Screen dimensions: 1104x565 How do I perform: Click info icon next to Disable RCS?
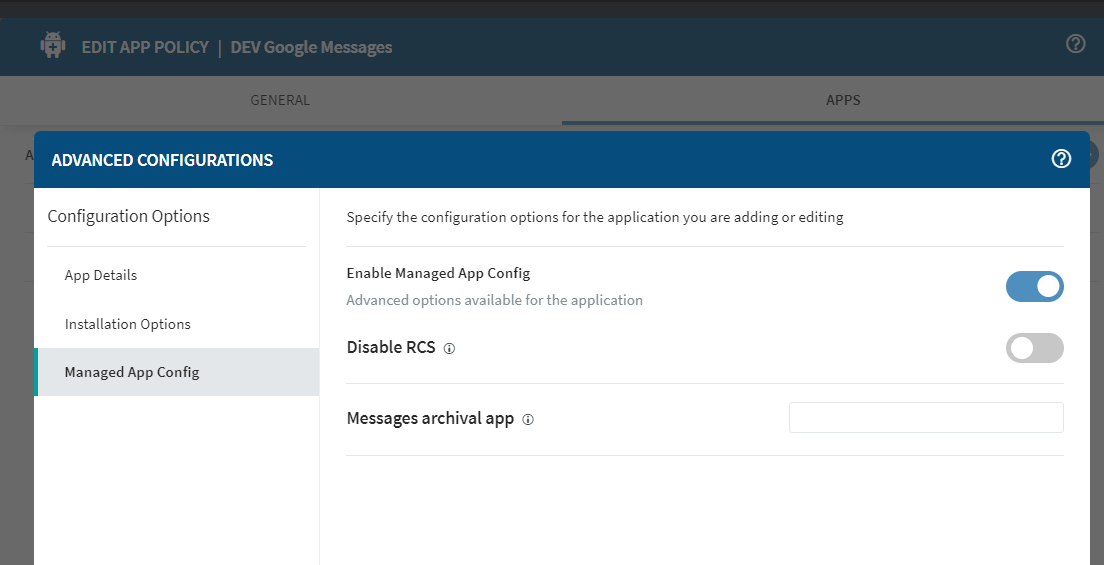pos(449,349)
